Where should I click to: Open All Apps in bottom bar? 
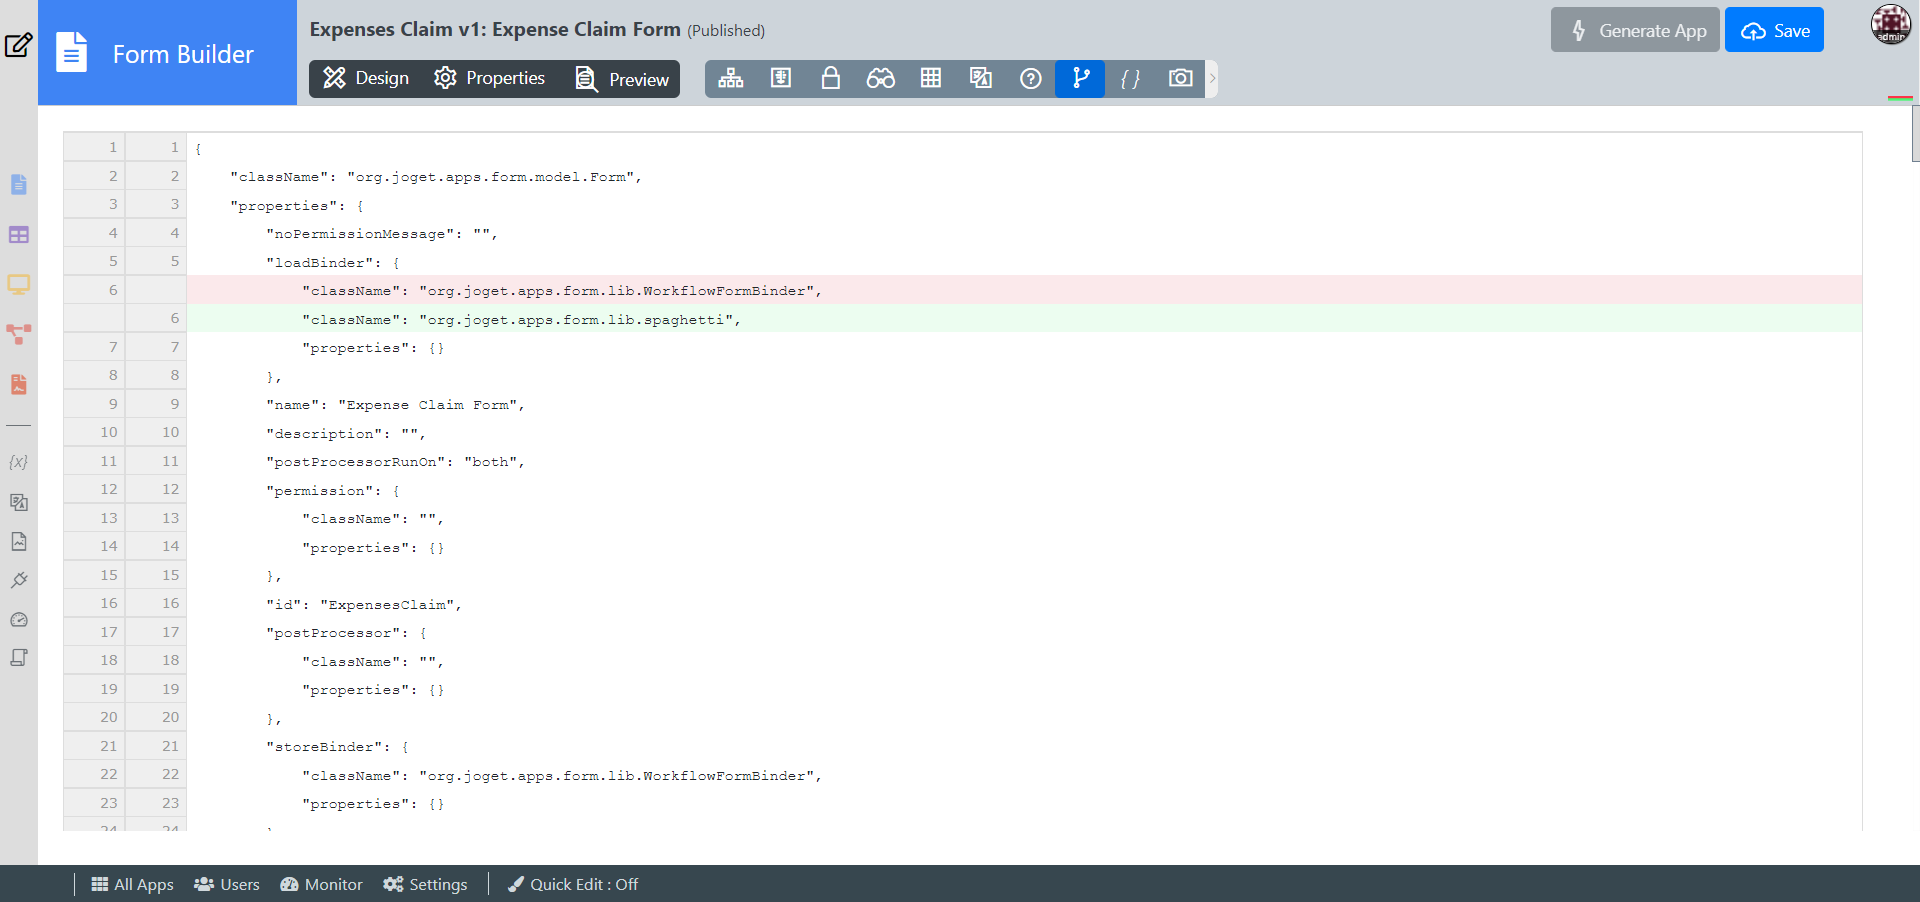132,884
